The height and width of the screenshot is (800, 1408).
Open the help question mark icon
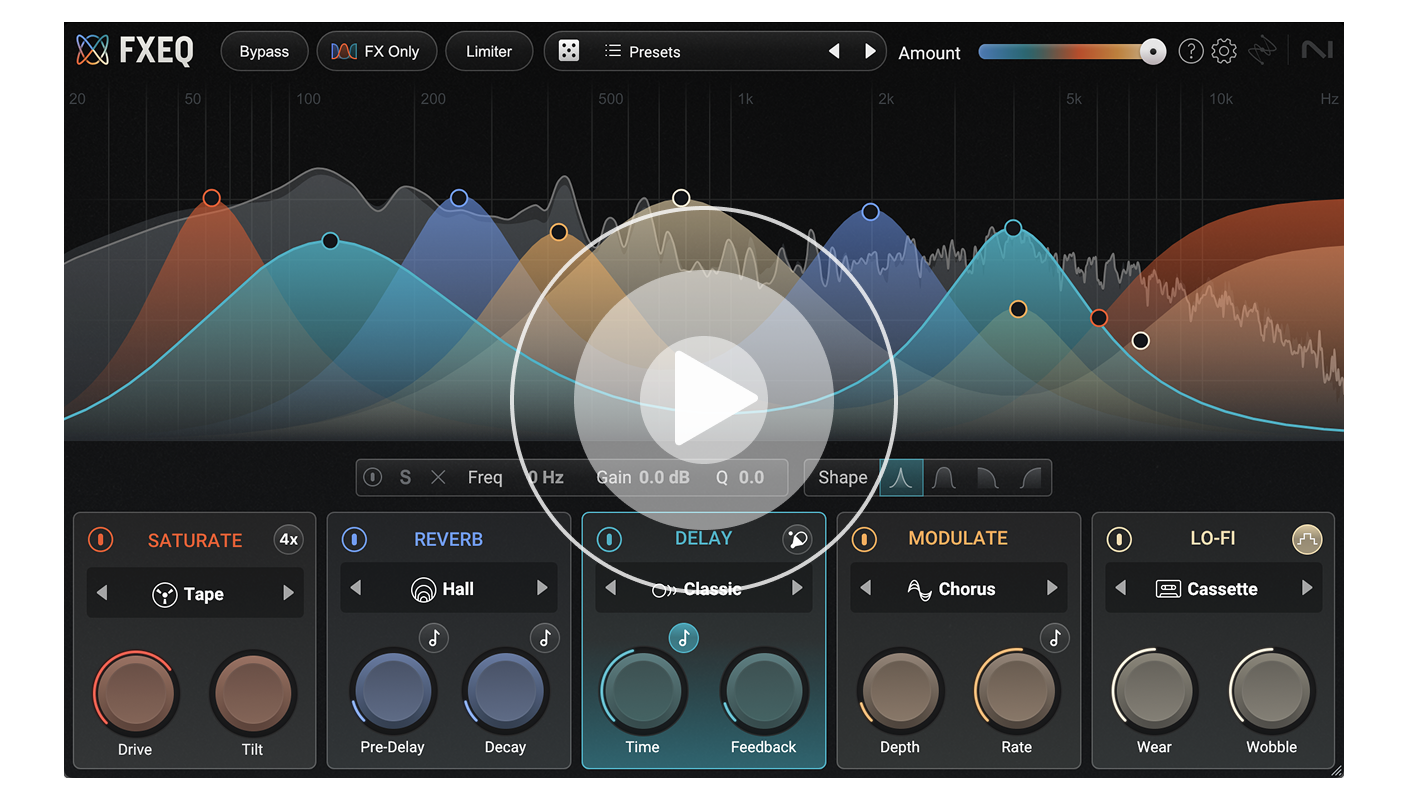pos(1190,51)
